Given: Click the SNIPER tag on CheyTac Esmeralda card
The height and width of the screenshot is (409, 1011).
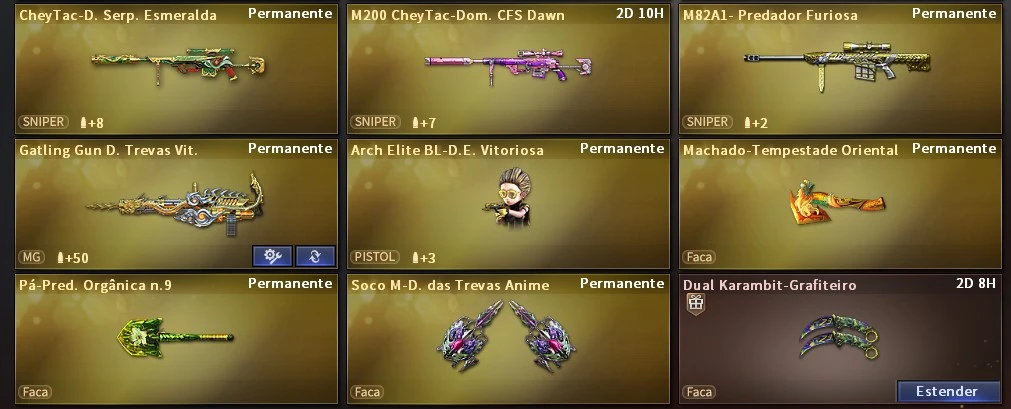Looking at the screenshot, I should [x=44, y=122].
